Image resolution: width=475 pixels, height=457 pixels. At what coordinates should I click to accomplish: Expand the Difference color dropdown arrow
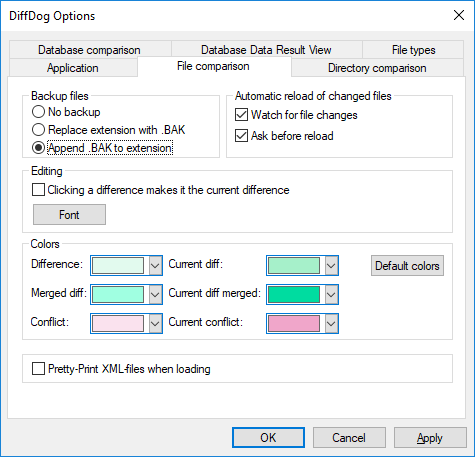[155, 265]
